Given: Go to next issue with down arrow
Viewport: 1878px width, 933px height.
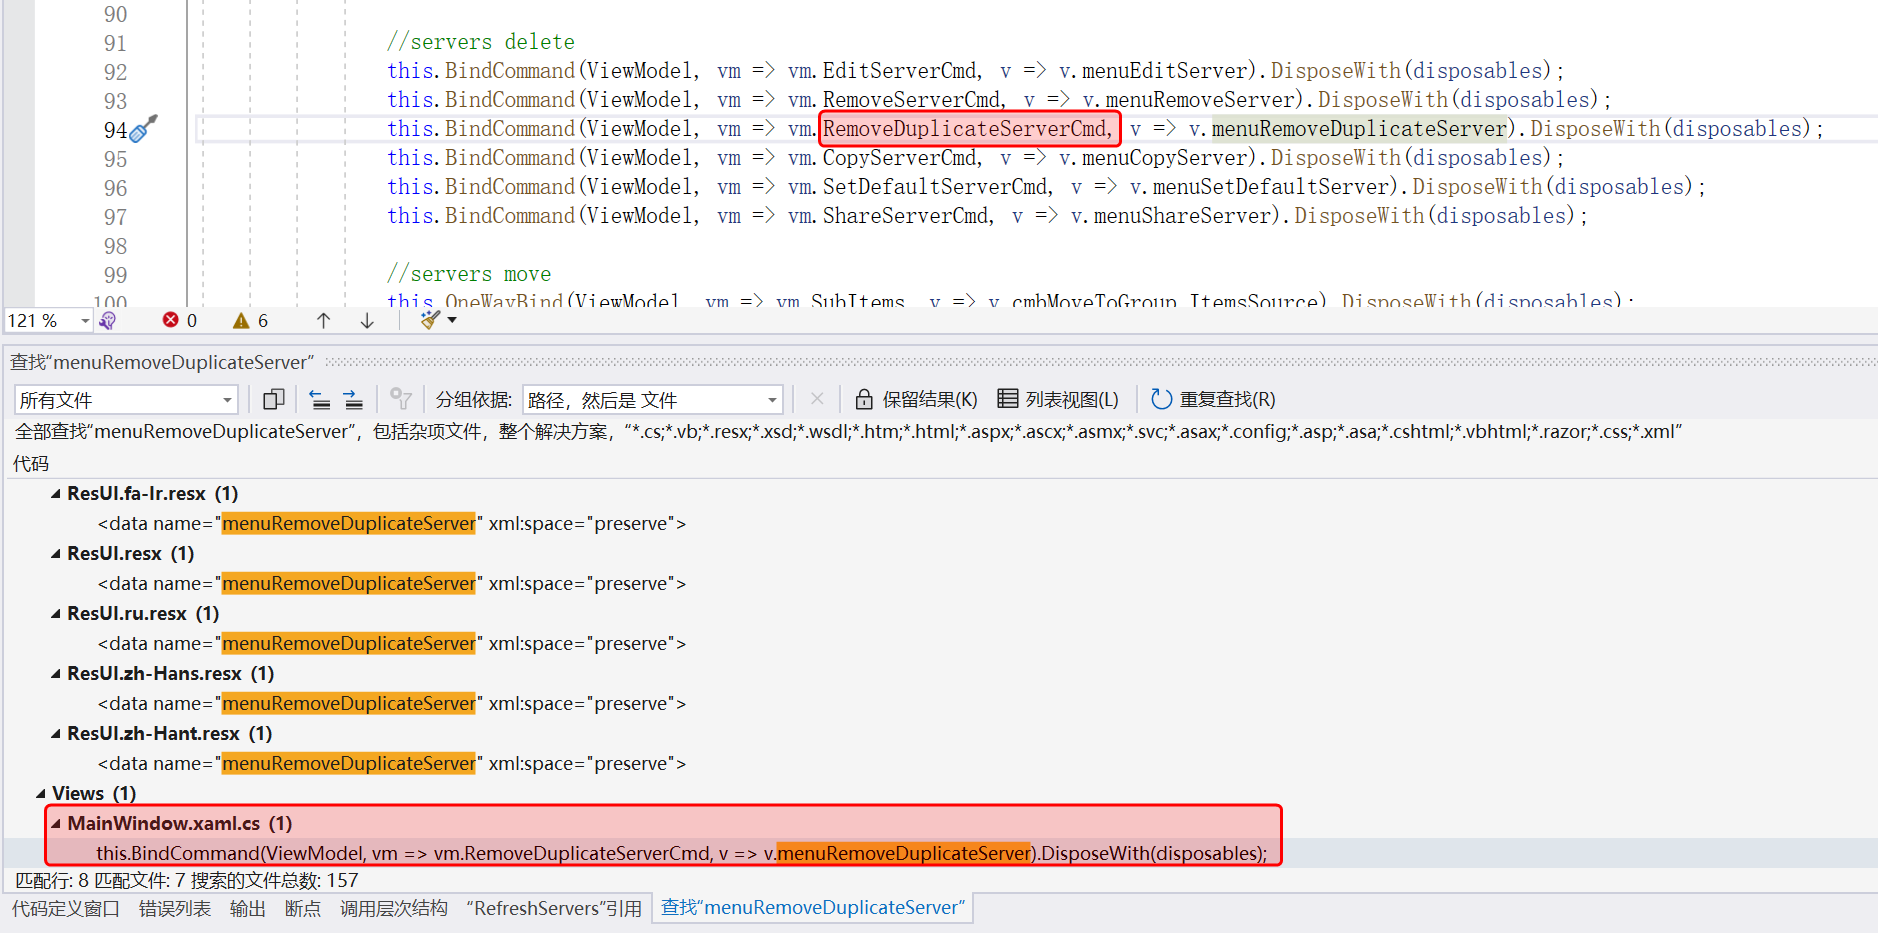Looking at the screenshot, I should (367, 320).
